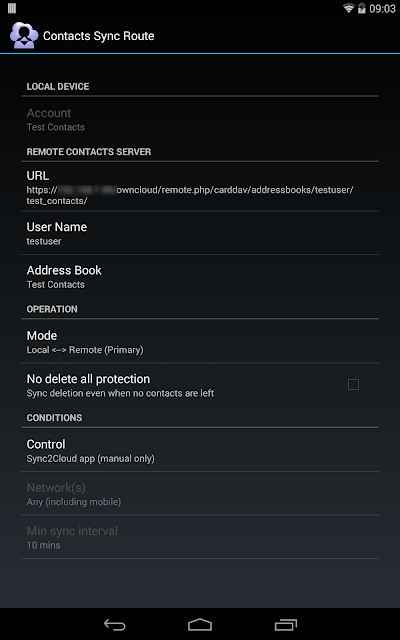Tap the 09:03 clock in status bar

coord(382,9)
